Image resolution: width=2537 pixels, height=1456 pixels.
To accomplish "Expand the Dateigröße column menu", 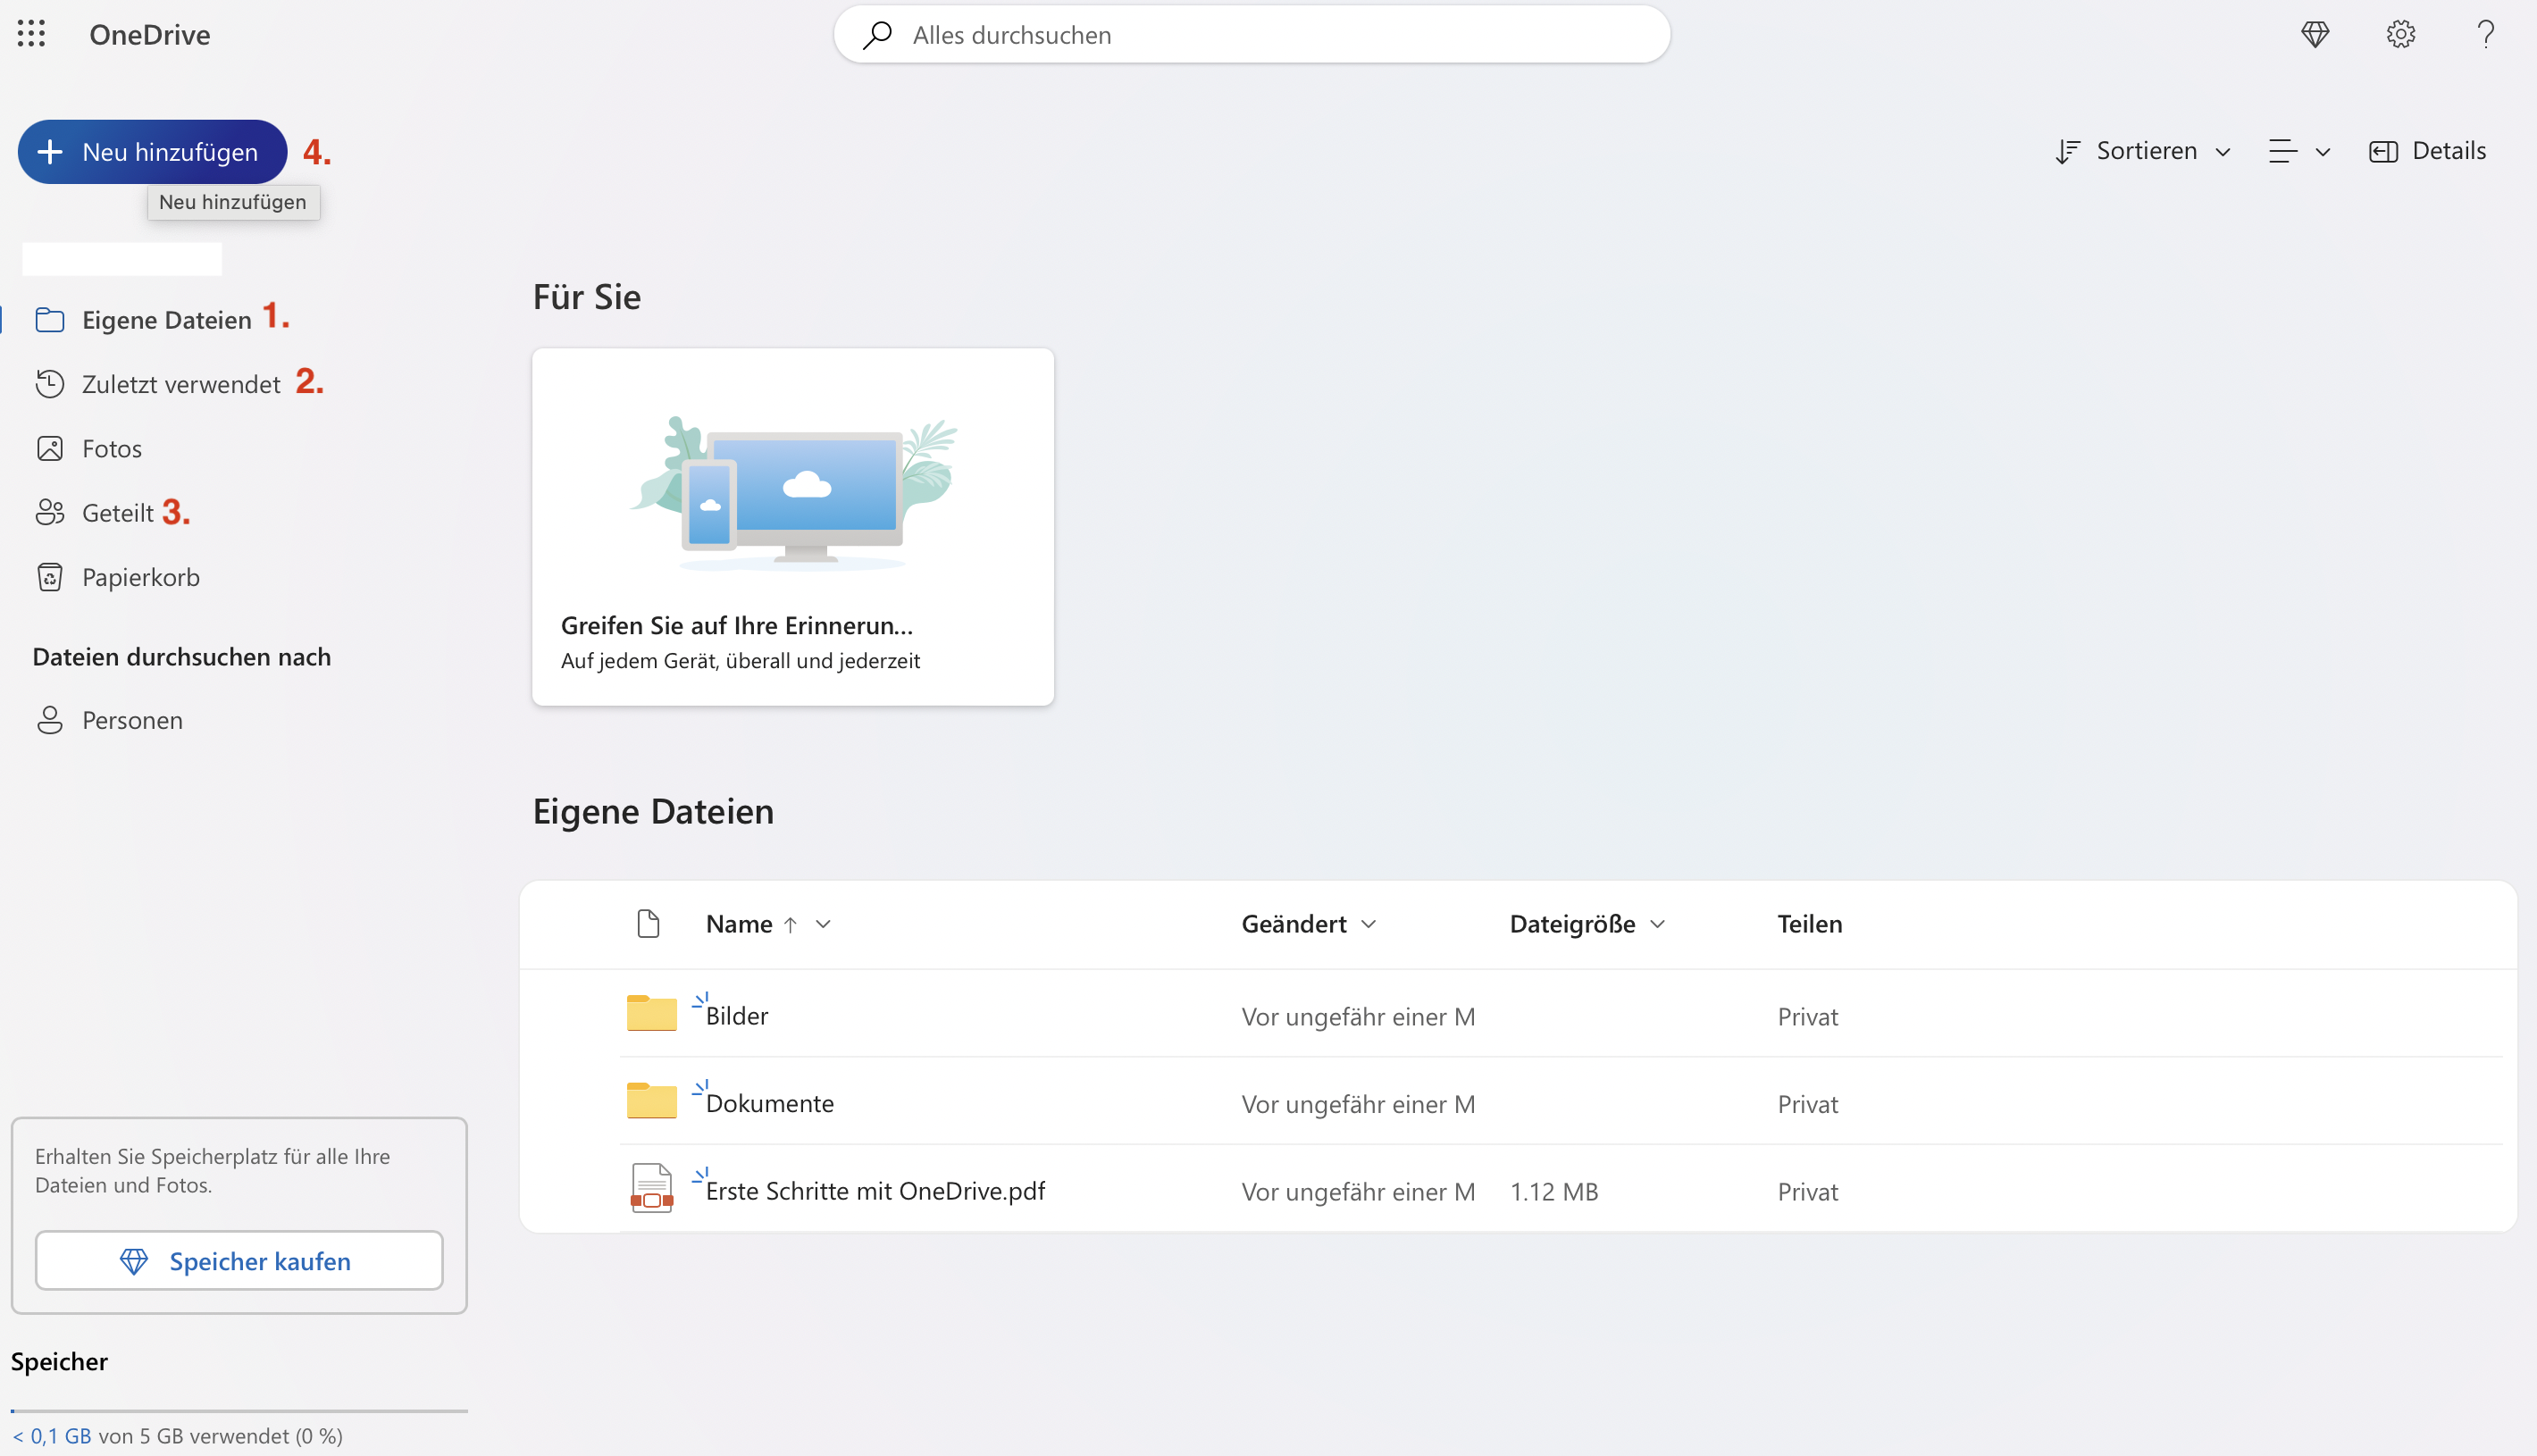I will (x=1658, y=924).
